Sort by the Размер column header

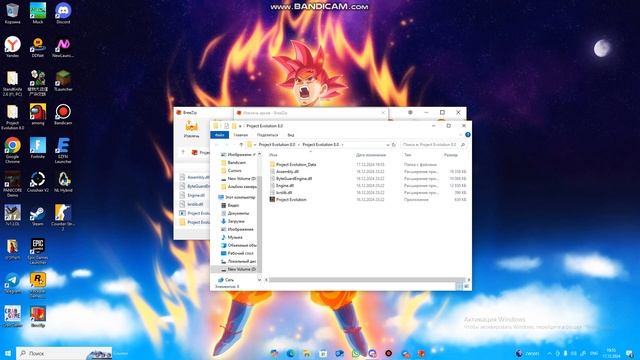[x=451, y=155]
